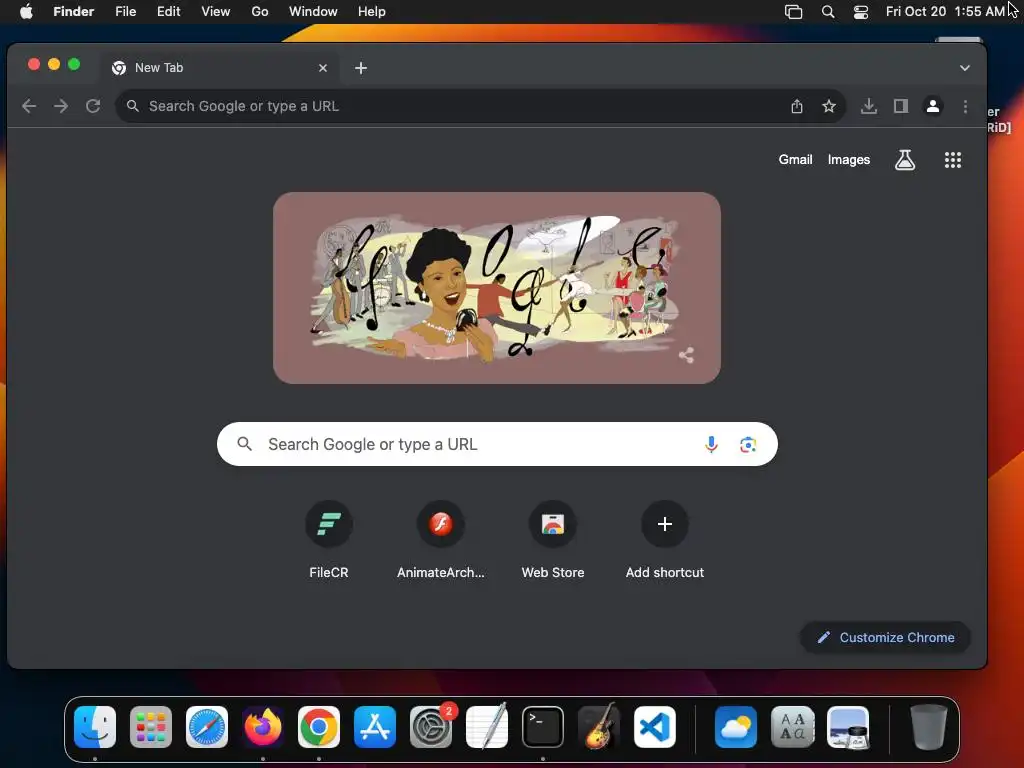Open Weather app from the Dock

[x=736, y=727]
